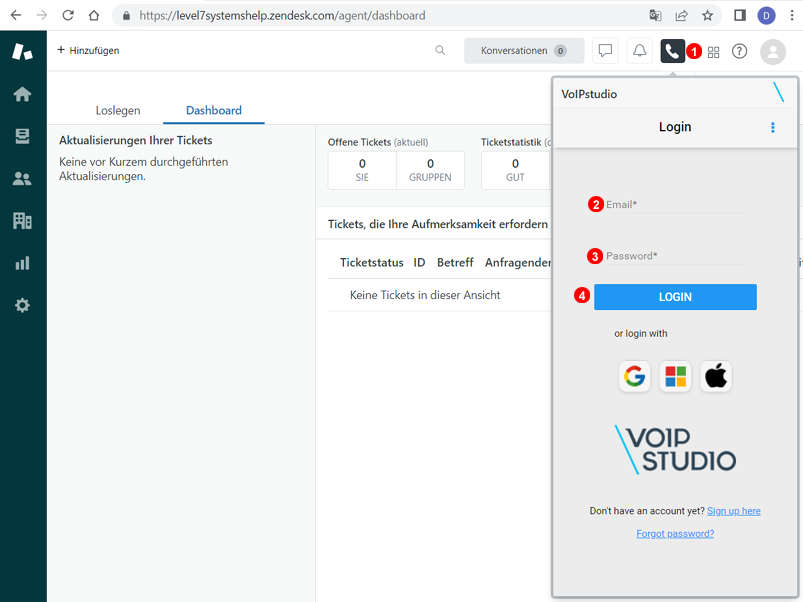Open the Admin settings gear icon
Screen dimensions: 803x602
22,305
